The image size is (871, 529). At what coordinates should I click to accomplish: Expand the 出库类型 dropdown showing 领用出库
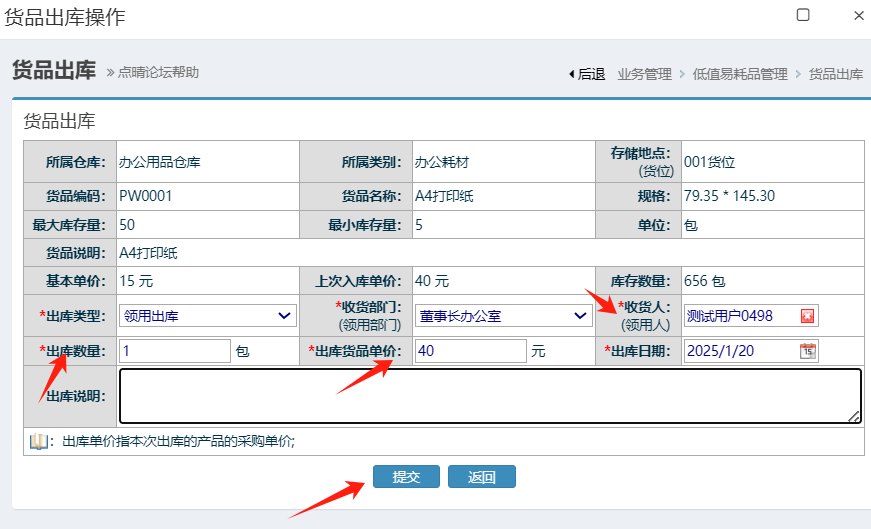click(x=208, y=316)
